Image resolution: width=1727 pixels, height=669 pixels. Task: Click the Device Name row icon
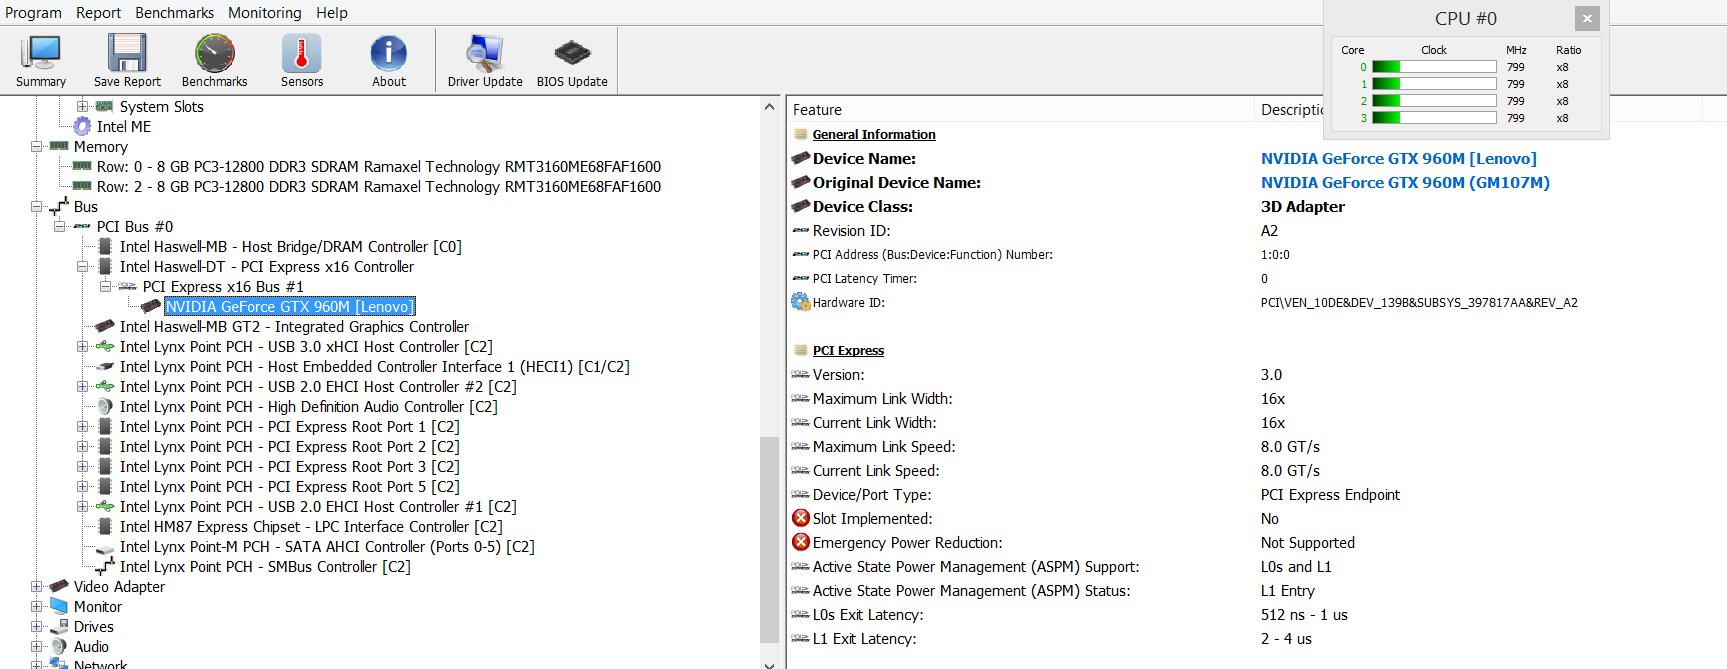(x=800, y=158)
